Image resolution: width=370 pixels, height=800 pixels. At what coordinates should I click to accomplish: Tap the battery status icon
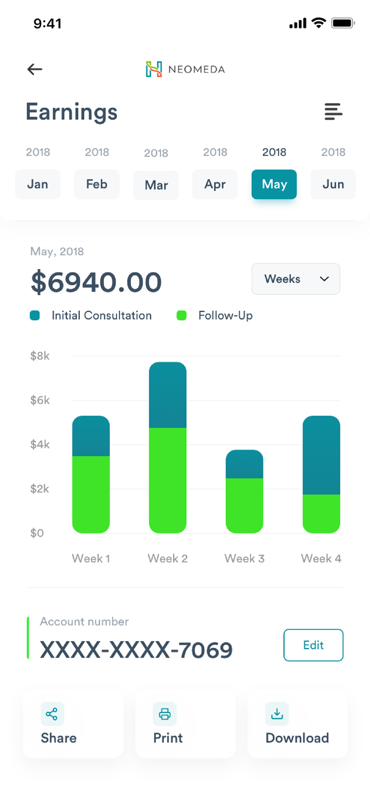(x=342, y=23)
